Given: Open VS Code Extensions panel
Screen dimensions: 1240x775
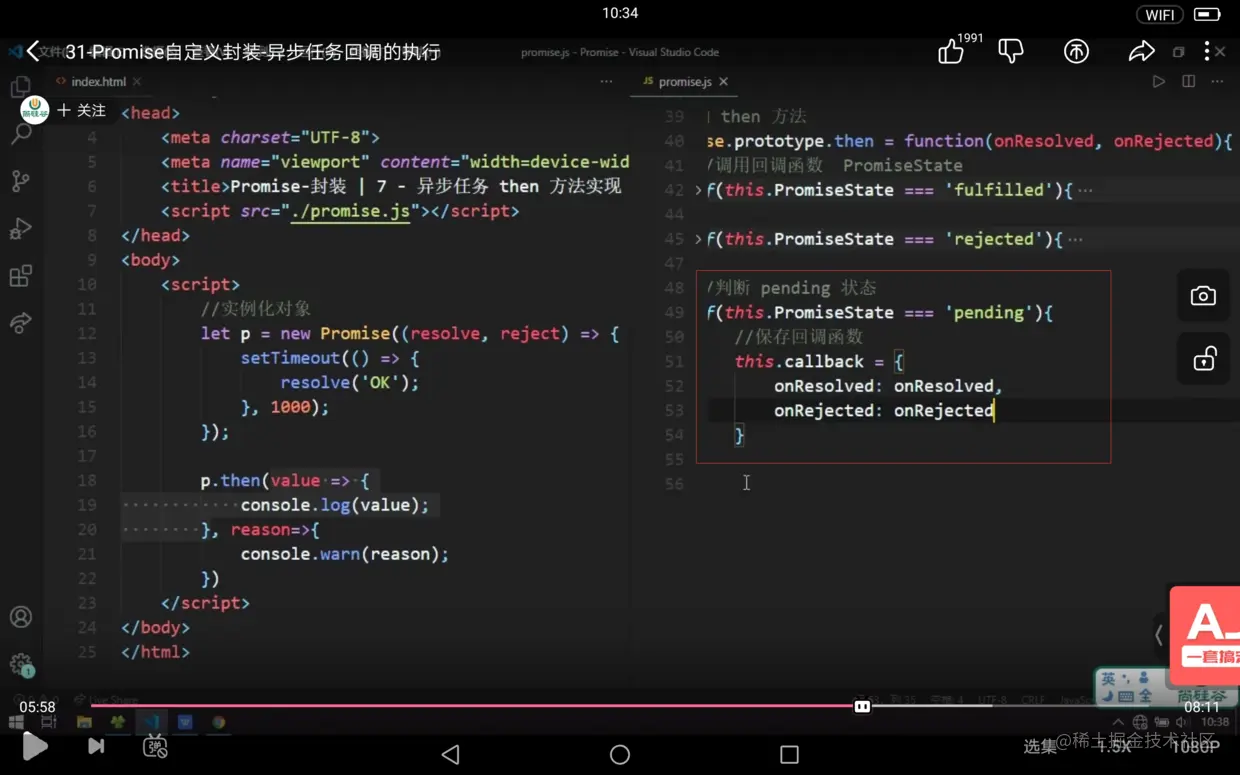Looking at the screenshot, I should [20, 275].
